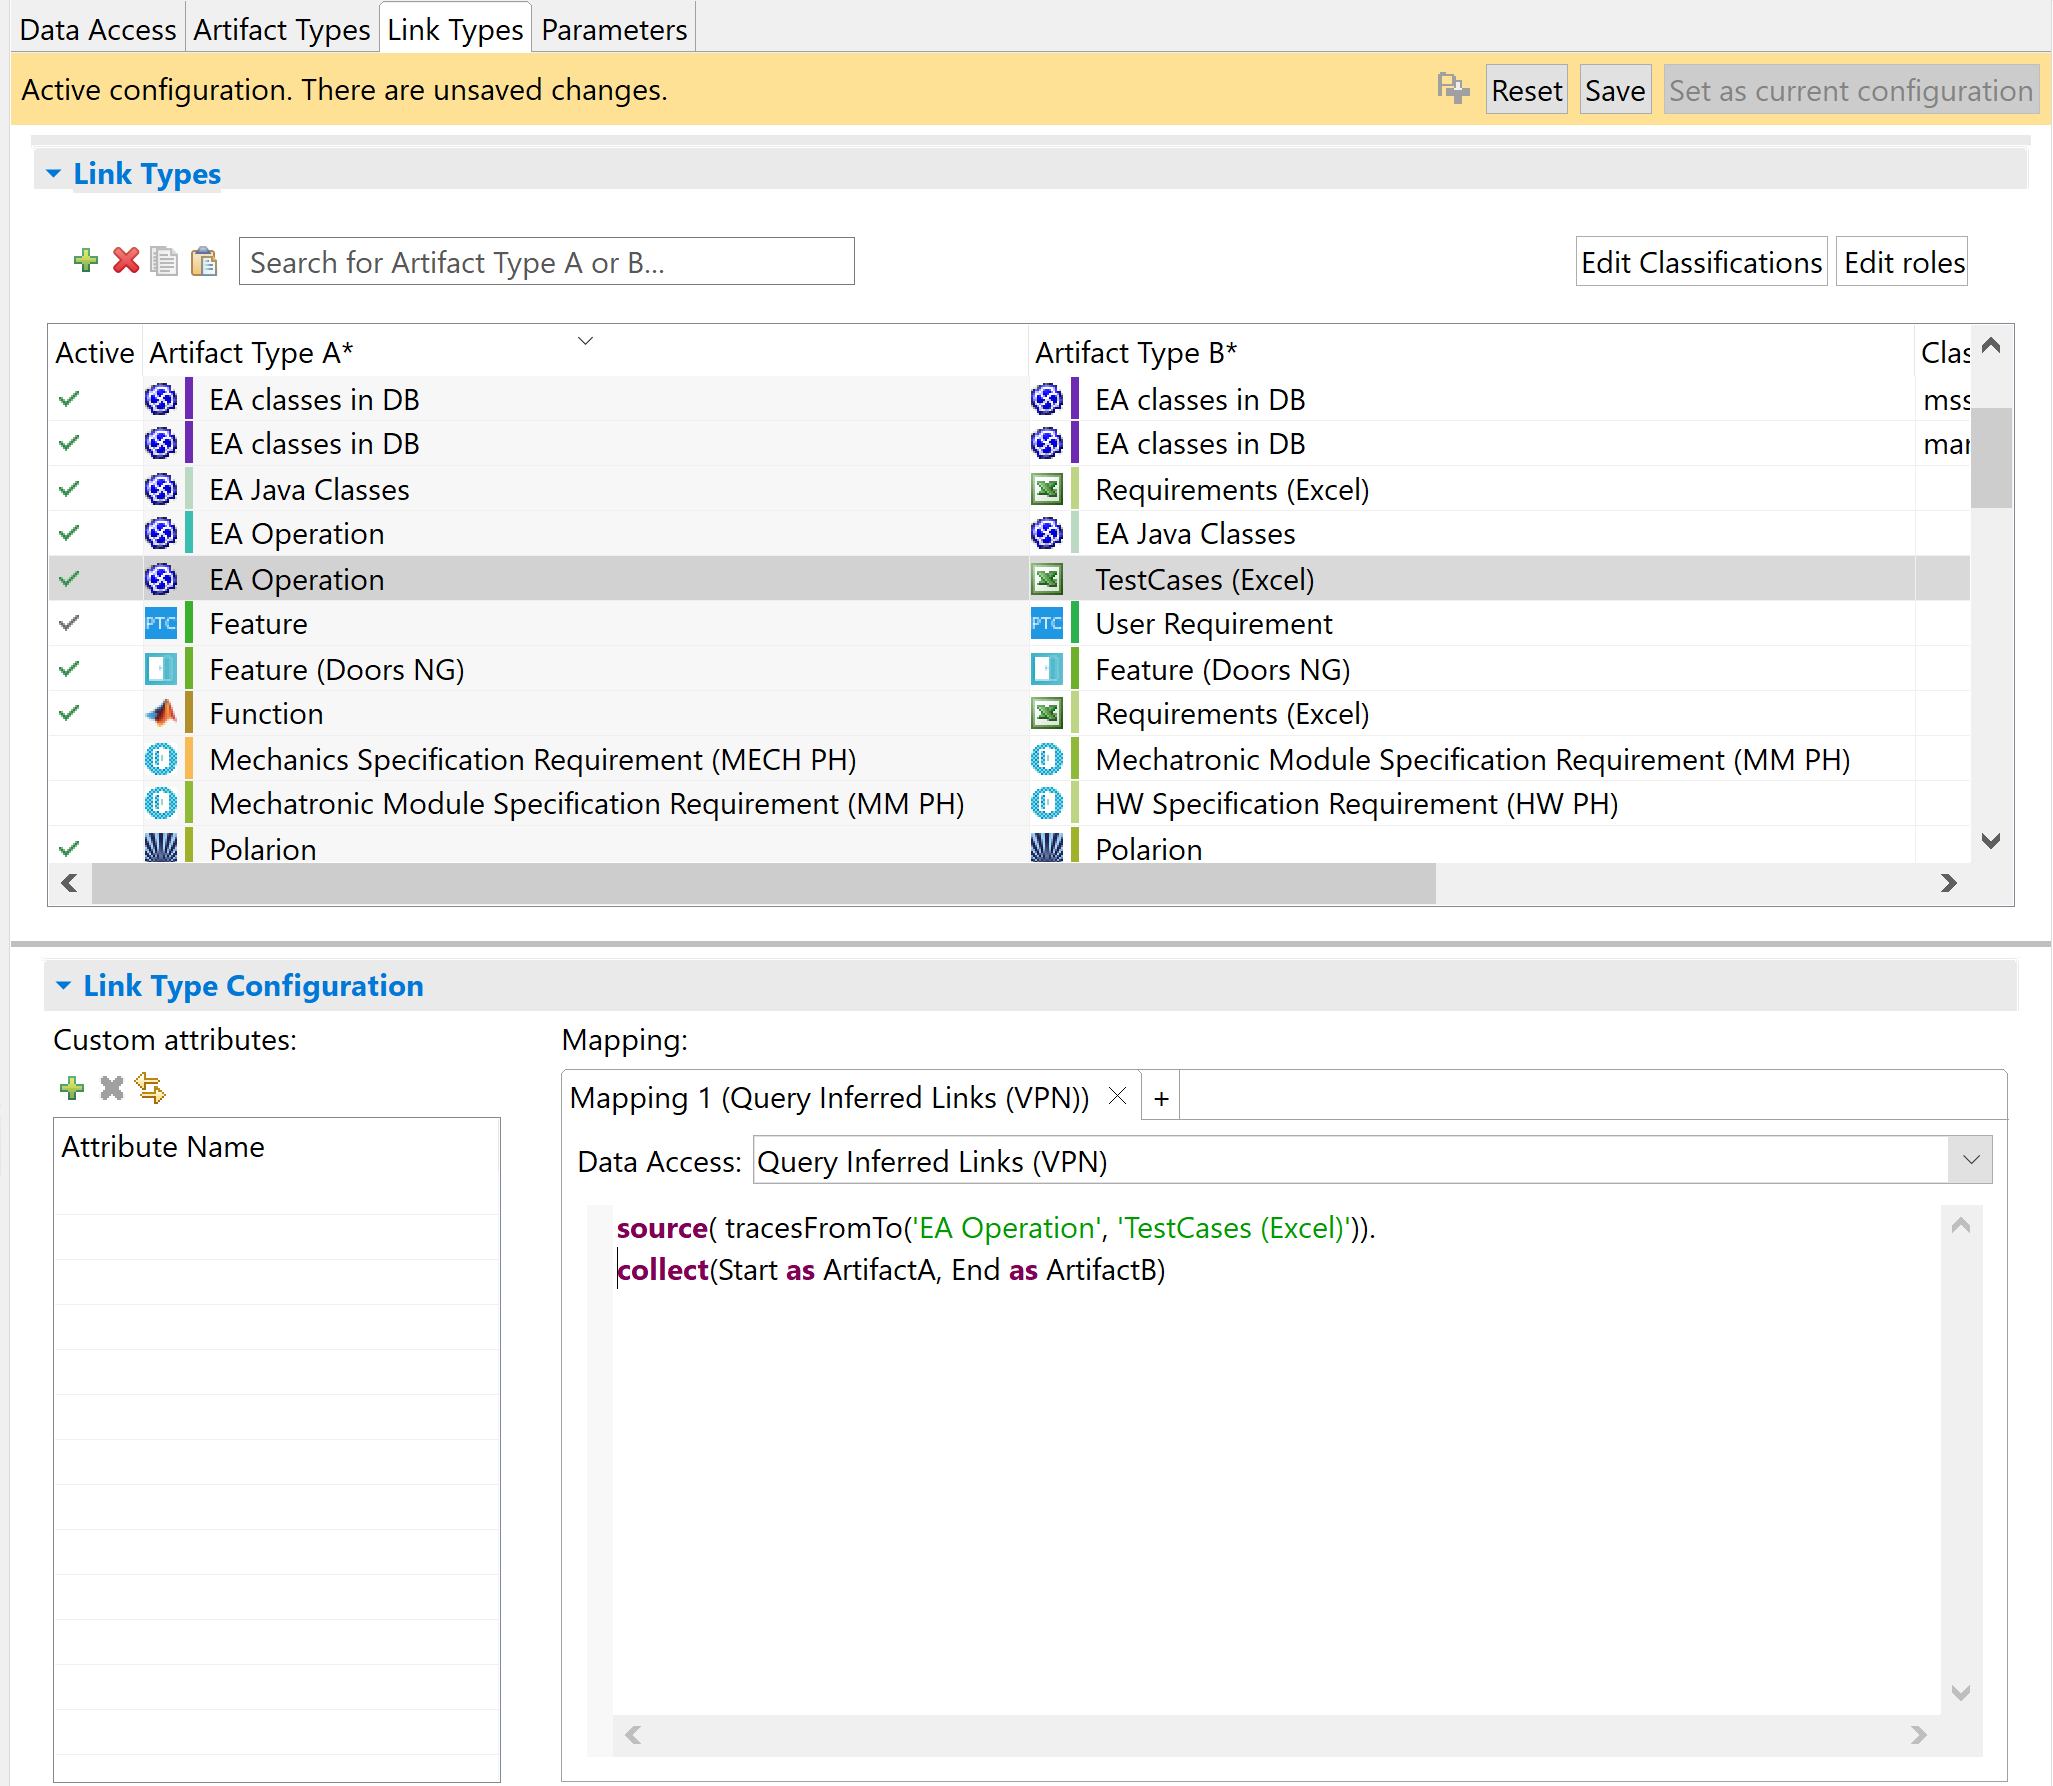Click table scroll right arrow
2053x1786 pixels.
click(1949, 883)
